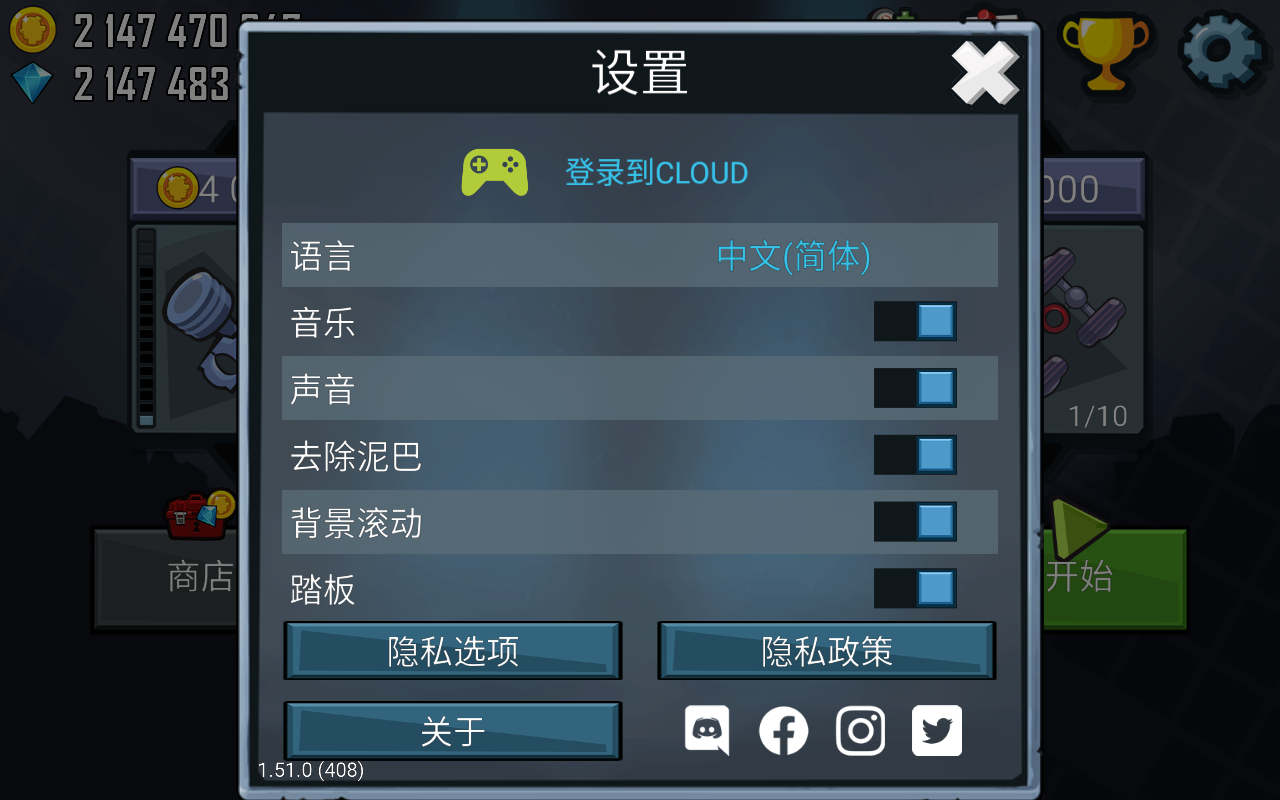Tap the gold coin currency icon
The height and width of the screenshot is (800, 1280).
tap(32, 30)
